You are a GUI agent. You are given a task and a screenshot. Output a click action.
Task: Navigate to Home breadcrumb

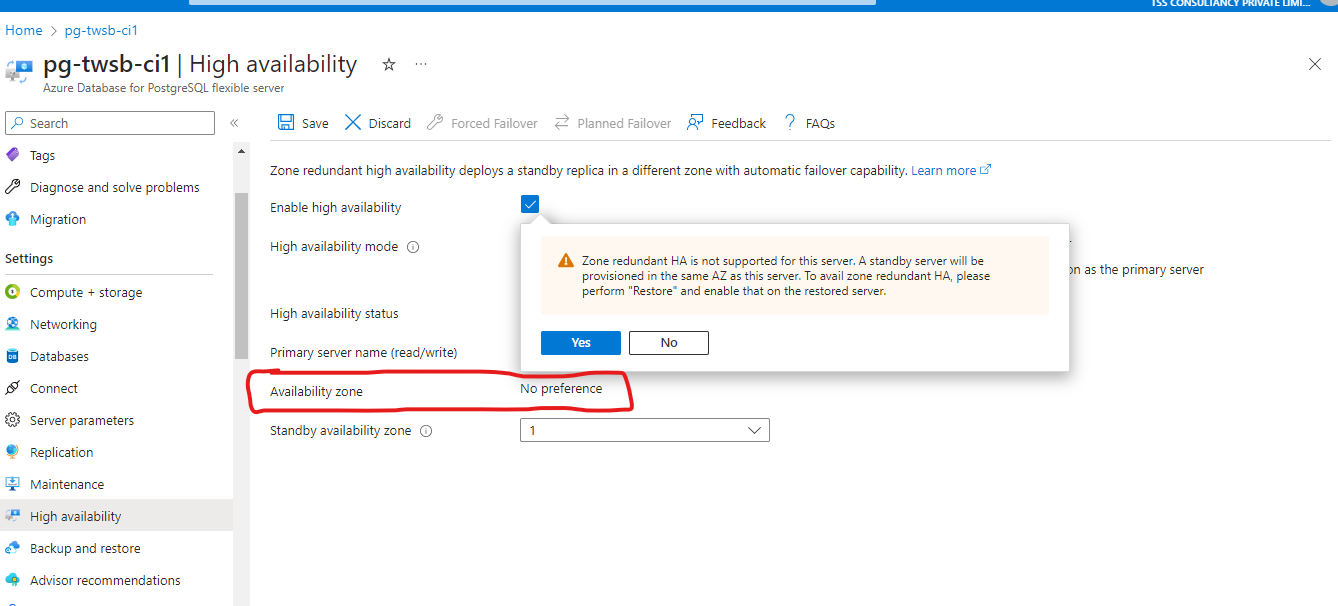pos(24,30)
